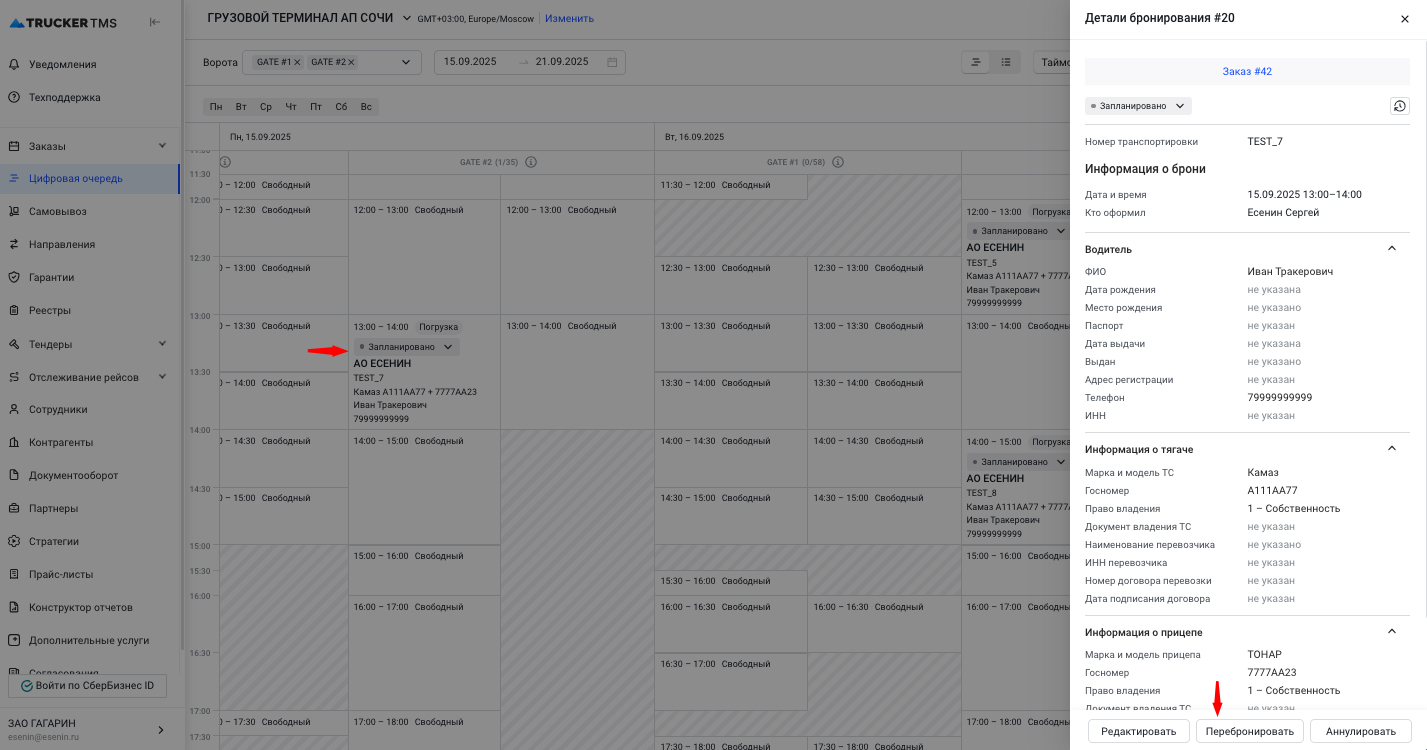Open the Заказ #42 link
1427x750 pixels.
click(x=1247, y=72)
